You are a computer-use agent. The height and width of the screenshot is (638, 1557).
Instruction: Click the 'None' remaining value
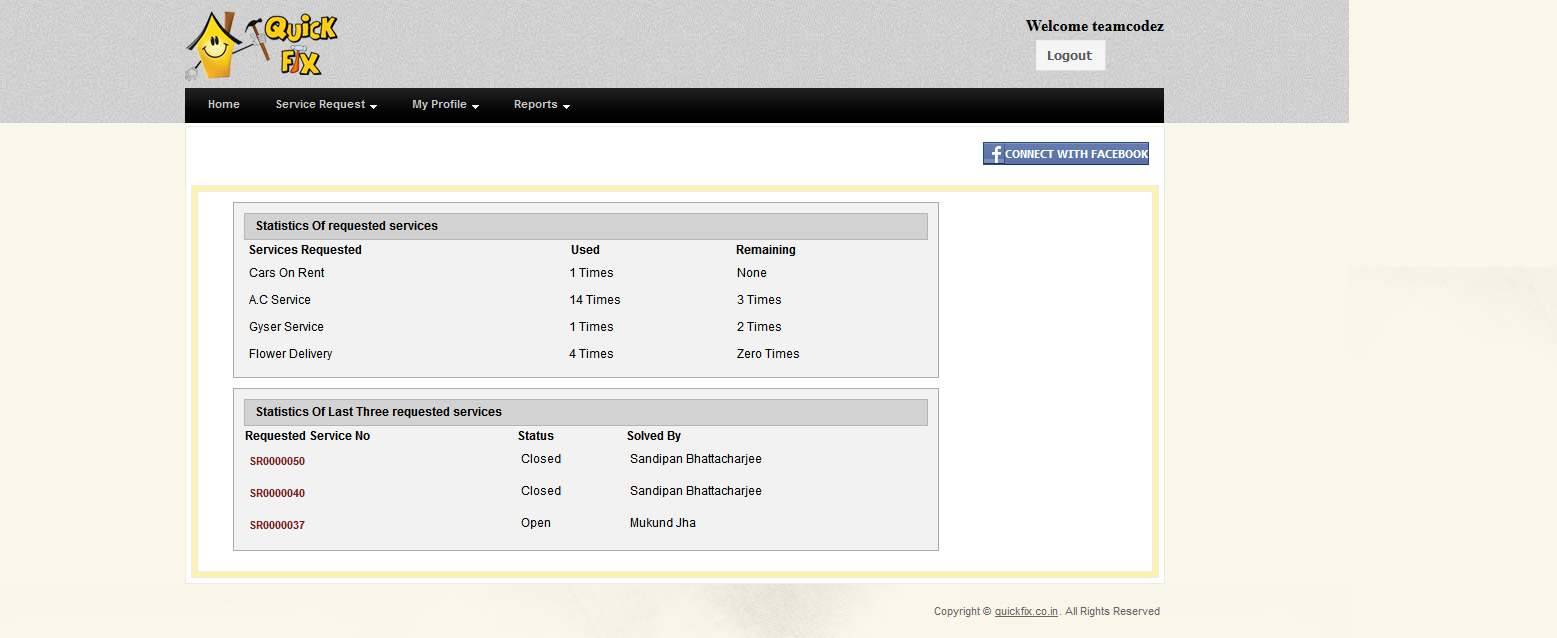752,273
